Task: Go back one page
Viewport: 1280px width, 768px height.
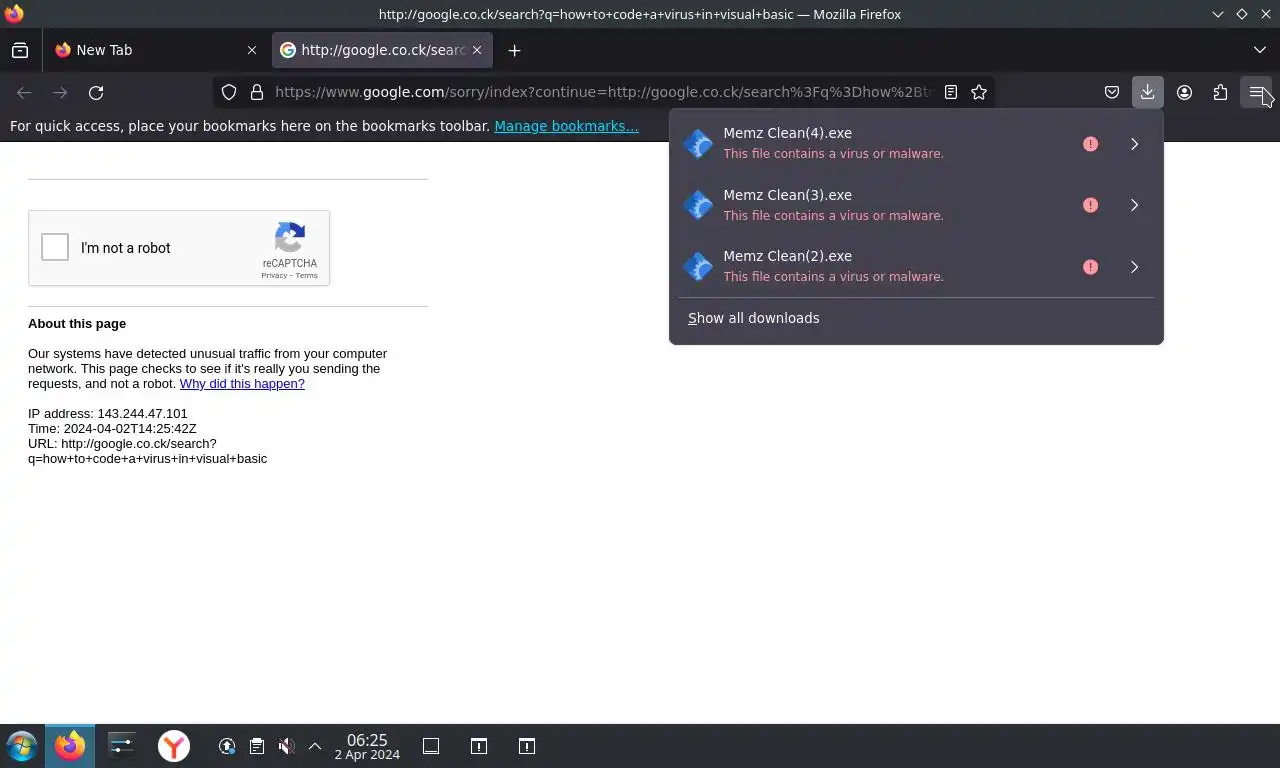Action: coord(24,92)
